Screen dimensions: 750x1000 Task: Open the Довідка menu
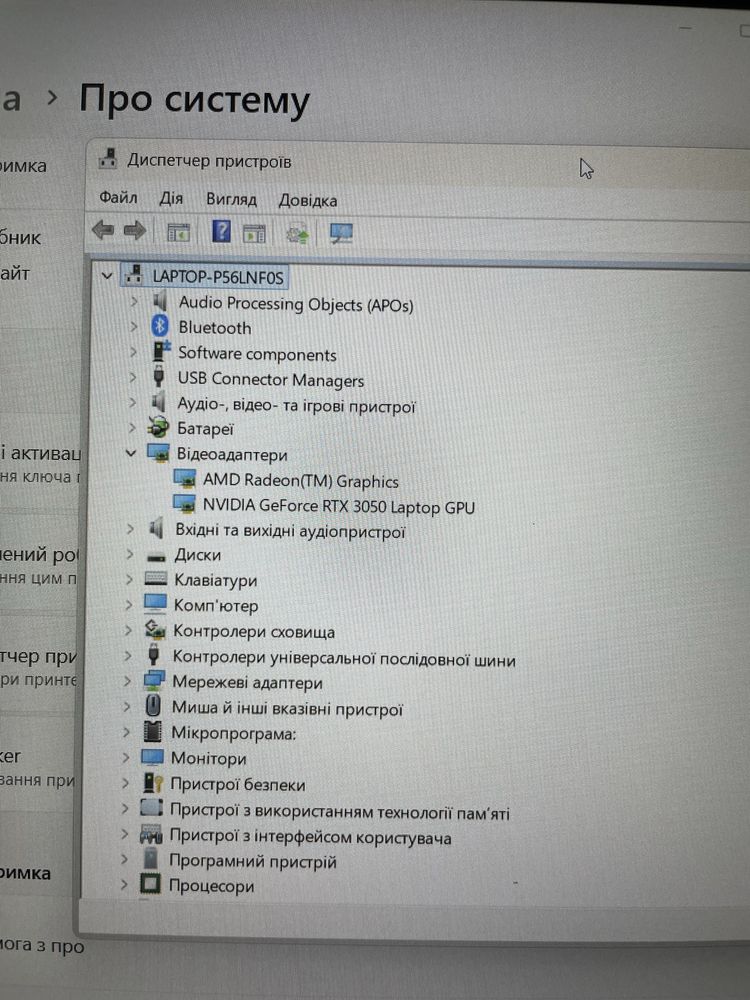[x=307, y=201]
